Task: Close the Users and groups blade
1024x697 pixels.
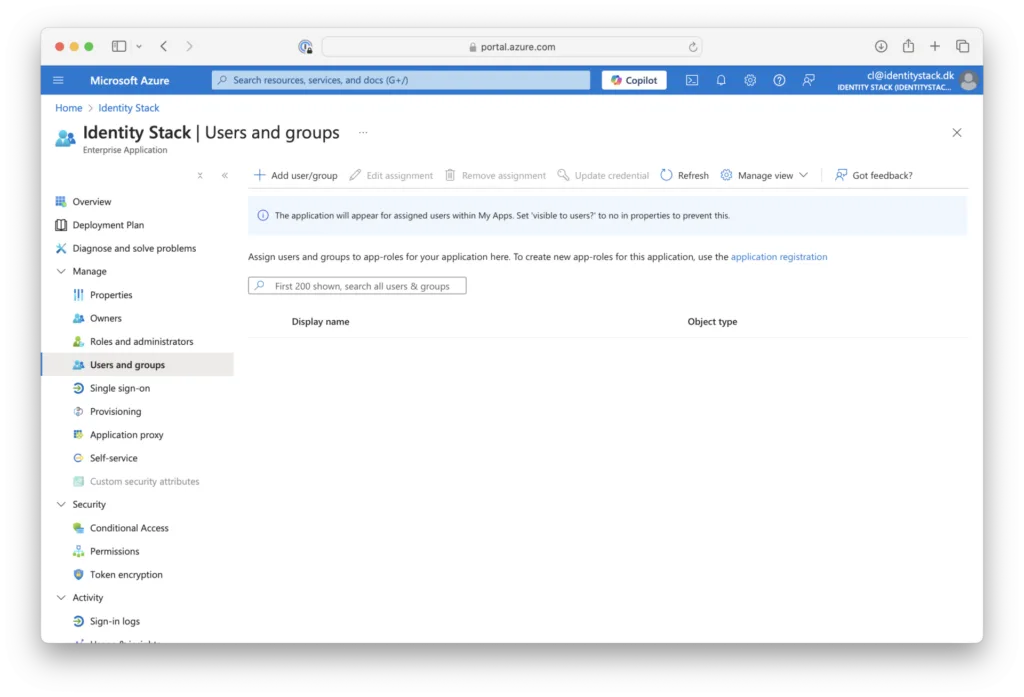Action: coord(957,133)
